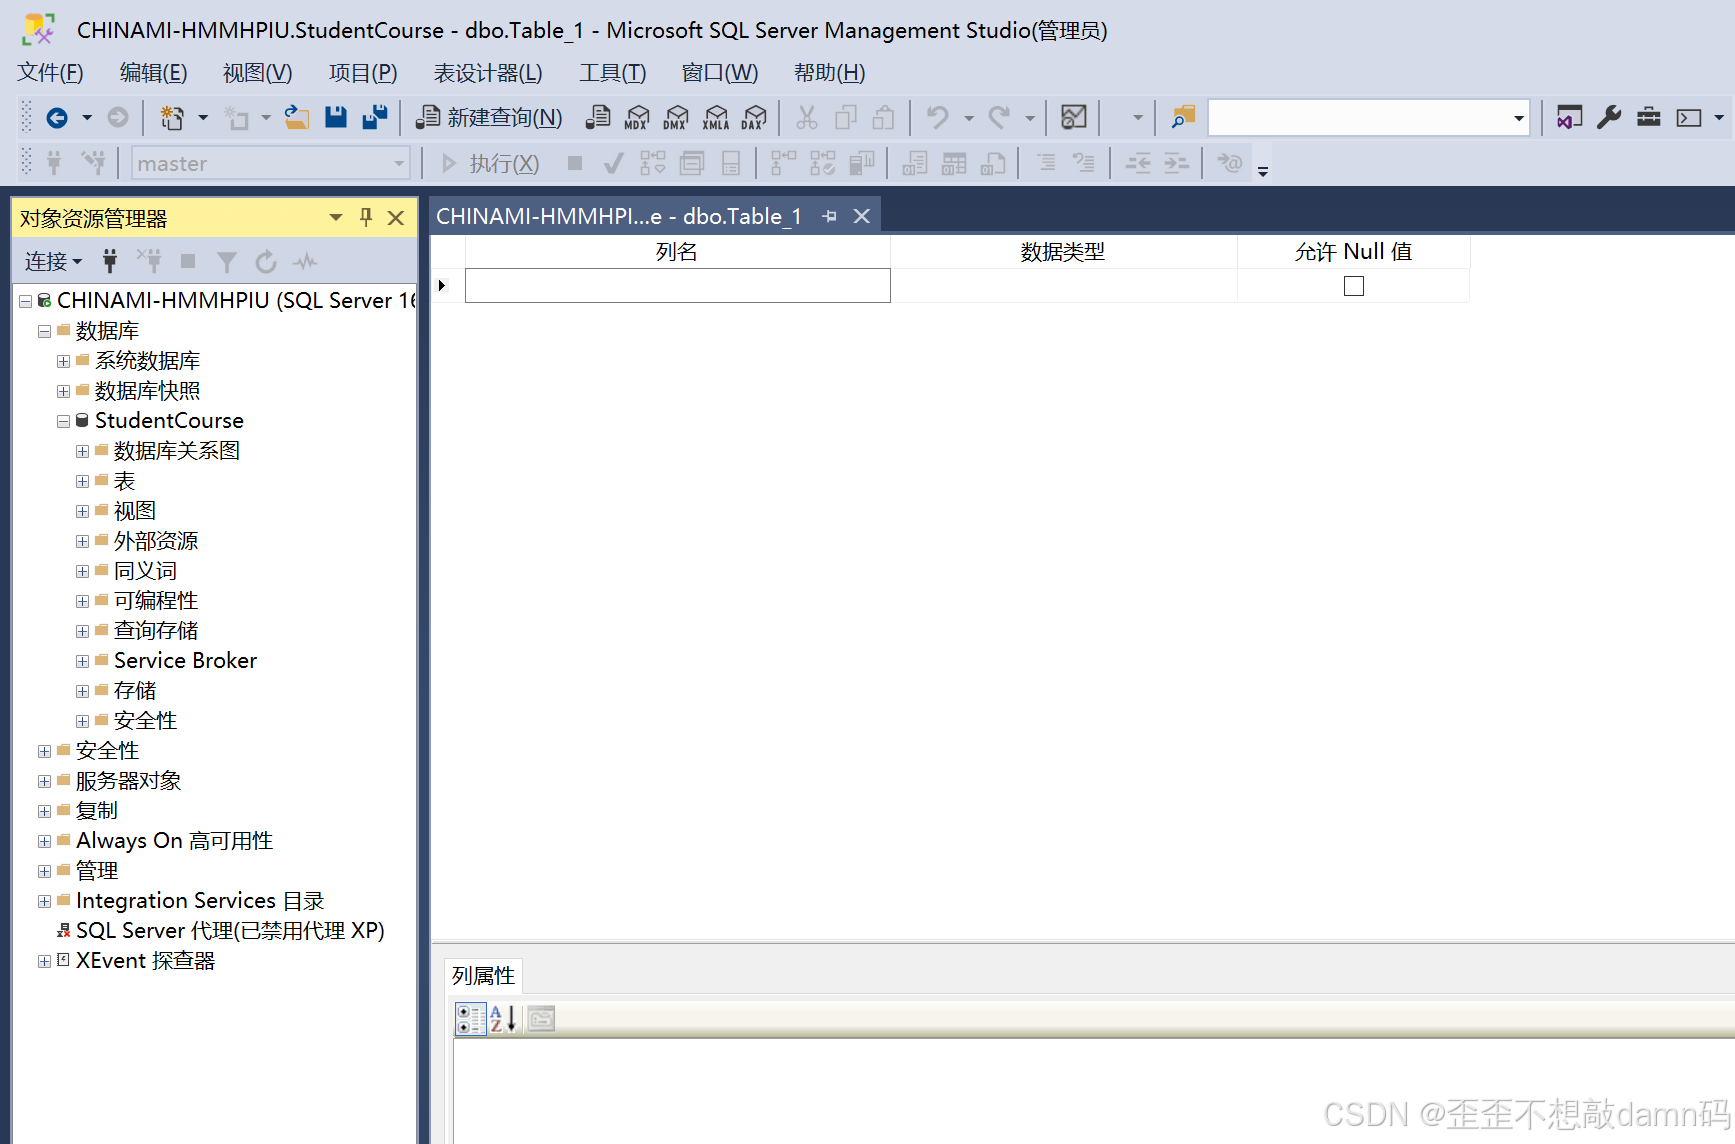Click the DAX query icon
This screenshot has height=1144, width=1735.
point(755,118)
